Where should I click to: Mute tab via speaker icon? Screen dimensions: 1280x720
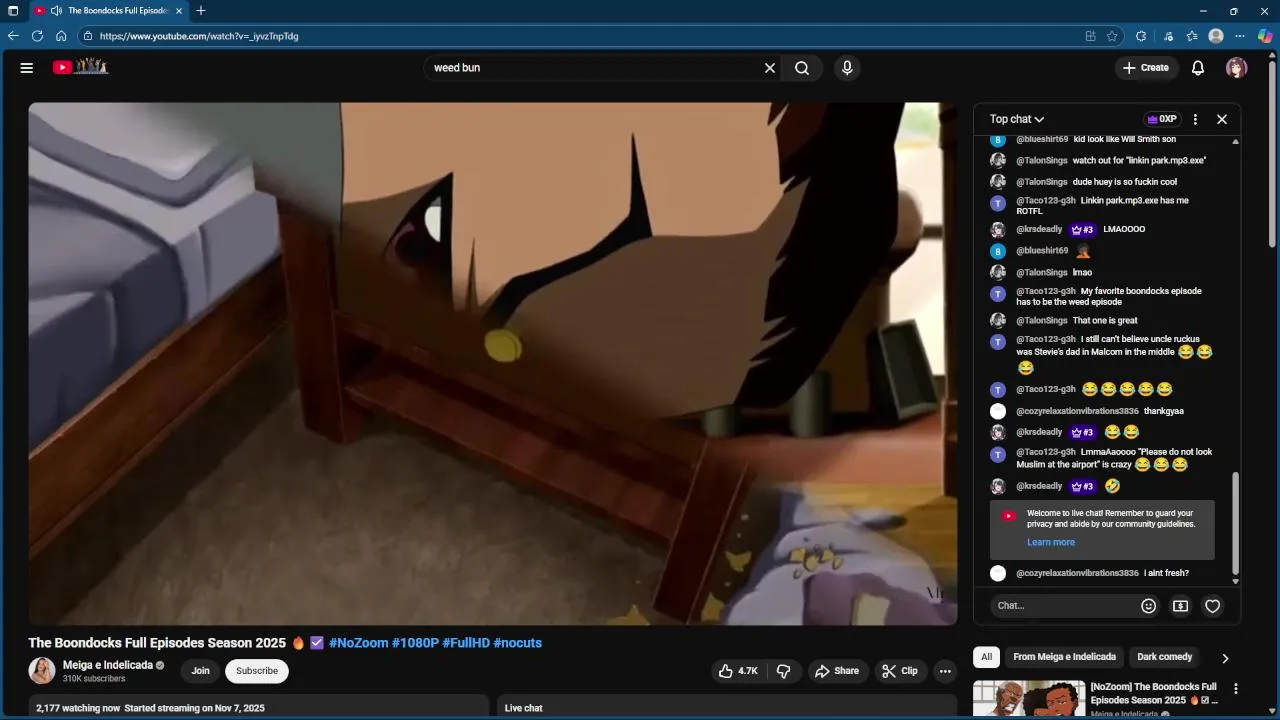55,11
